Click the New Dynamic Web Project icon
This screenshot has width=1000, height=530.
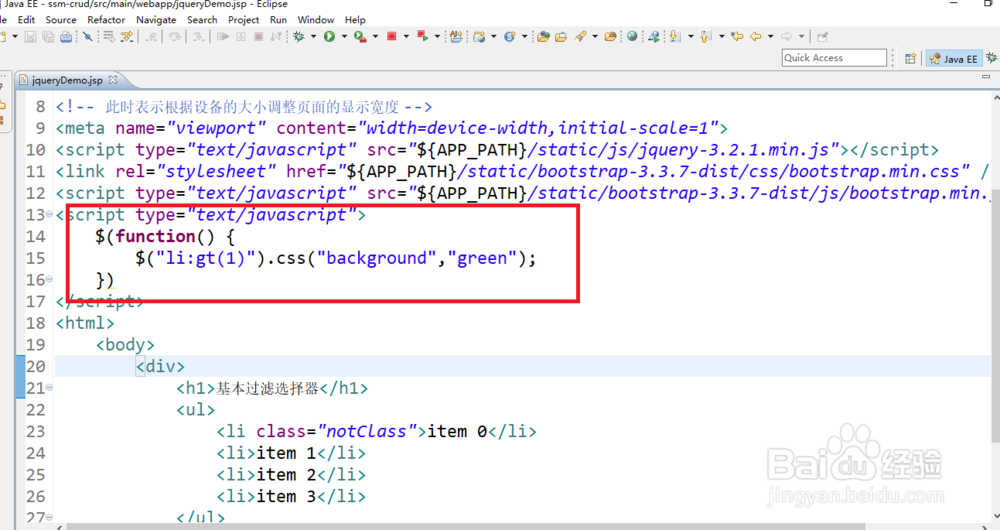pos(479,37)
